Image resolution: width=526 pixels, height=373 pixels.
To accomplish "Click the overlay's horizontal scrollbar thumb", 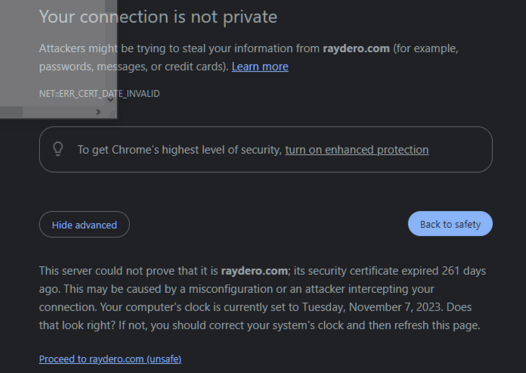I will (x=11, y=112).
